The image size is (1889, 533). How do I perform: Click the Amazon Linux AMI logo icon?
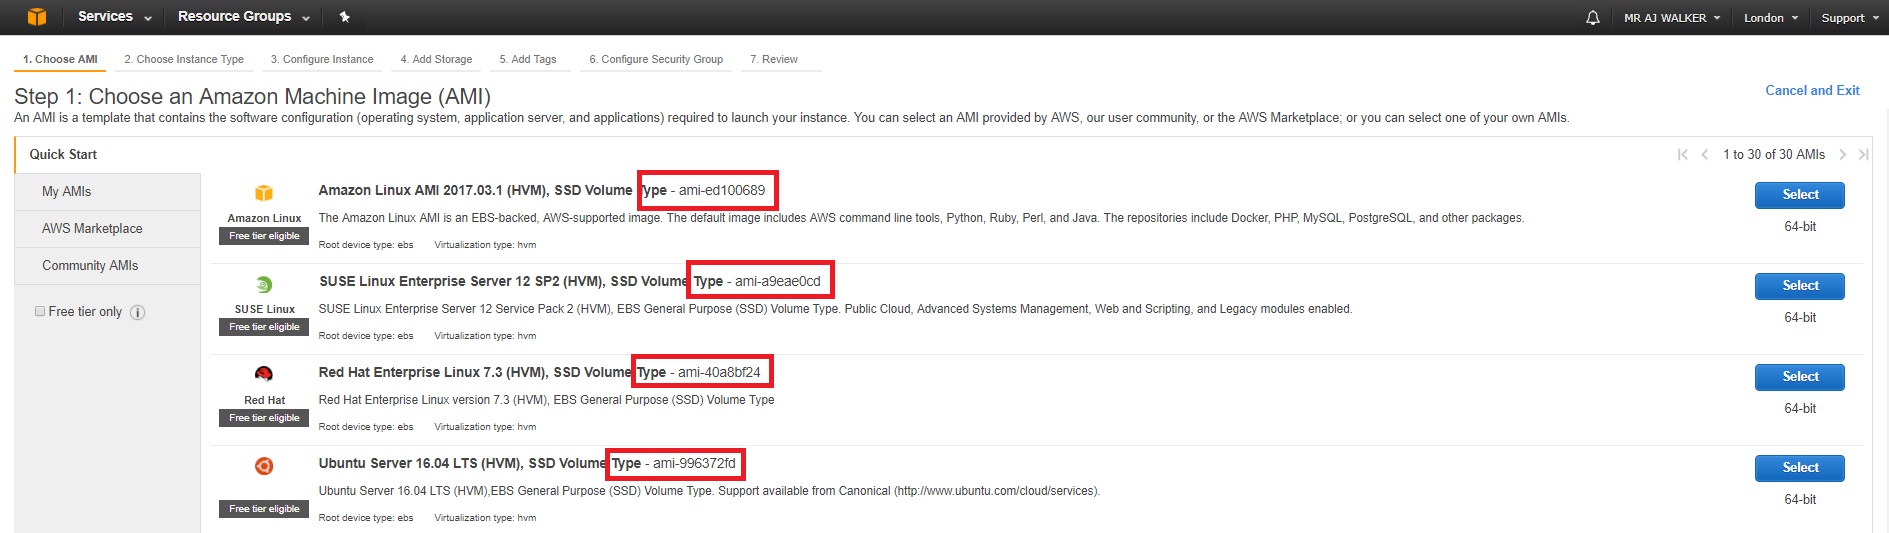click(264, 193)
